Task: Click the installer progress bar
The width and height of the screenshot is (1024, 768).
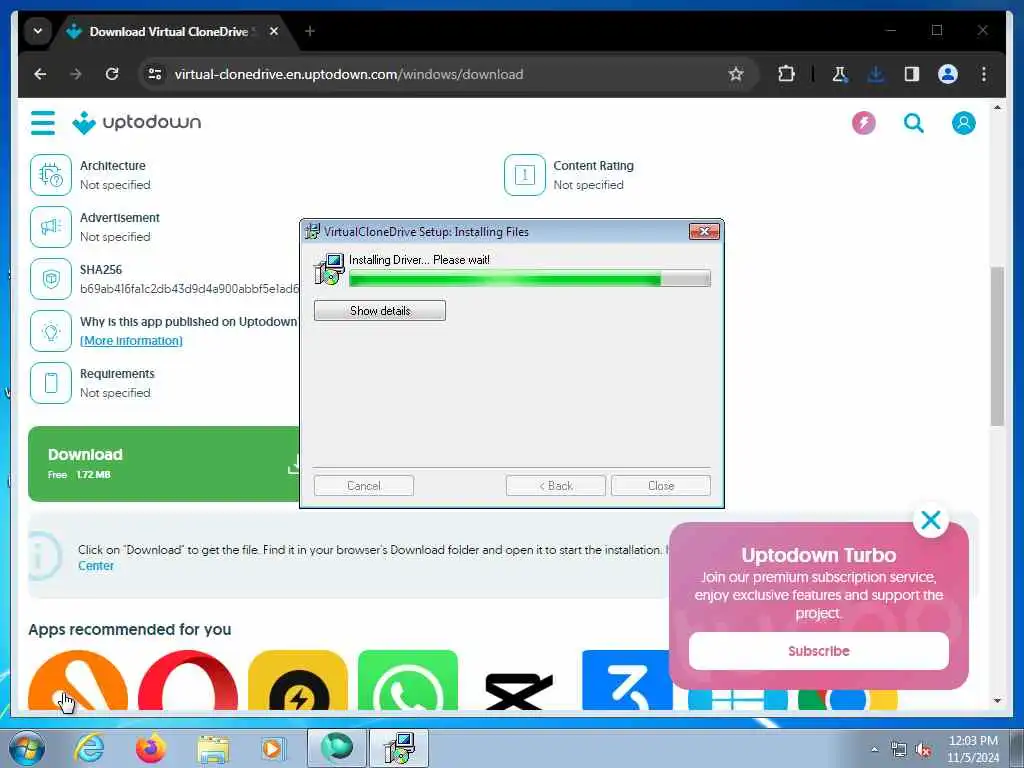Action: [530, 279]
